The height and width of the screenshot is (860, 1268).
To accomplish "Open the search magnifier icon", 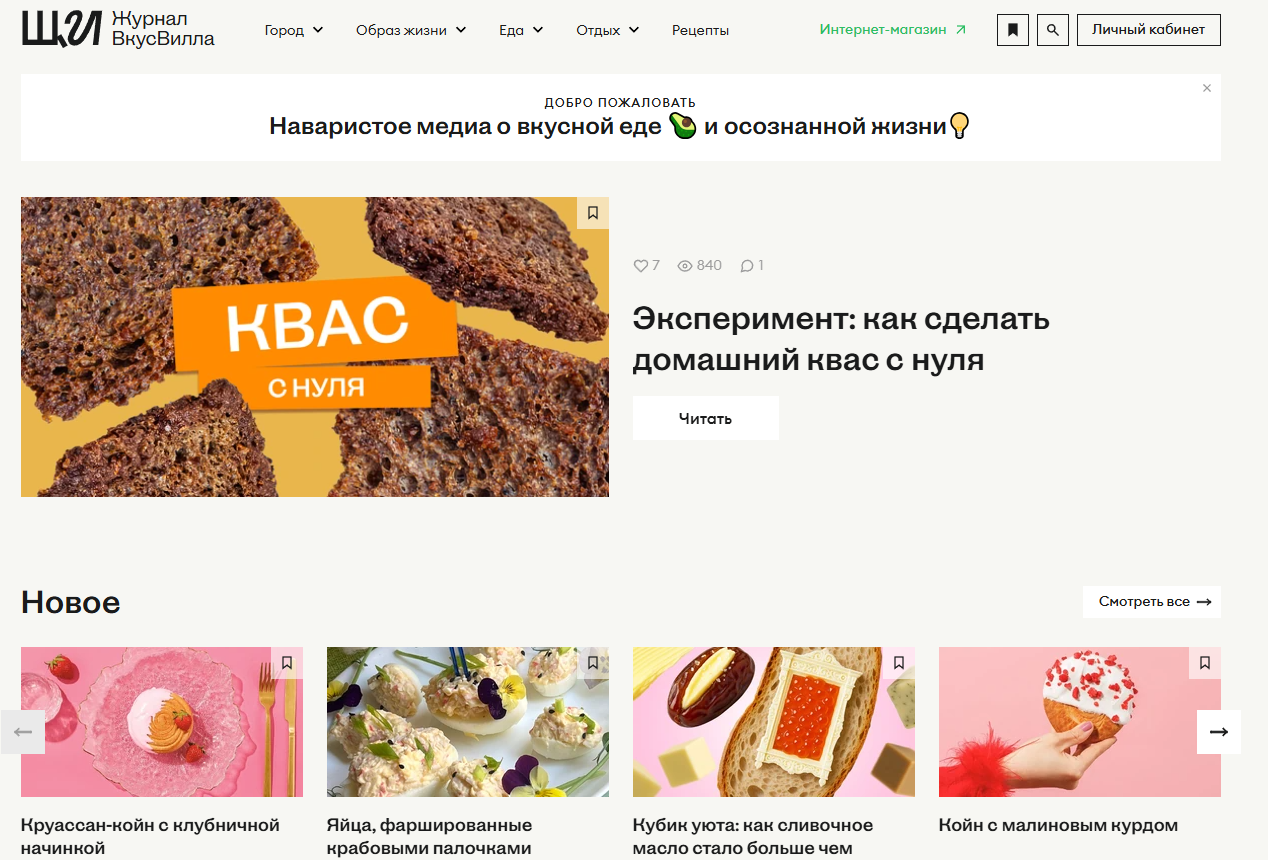I will (1053, 30).
